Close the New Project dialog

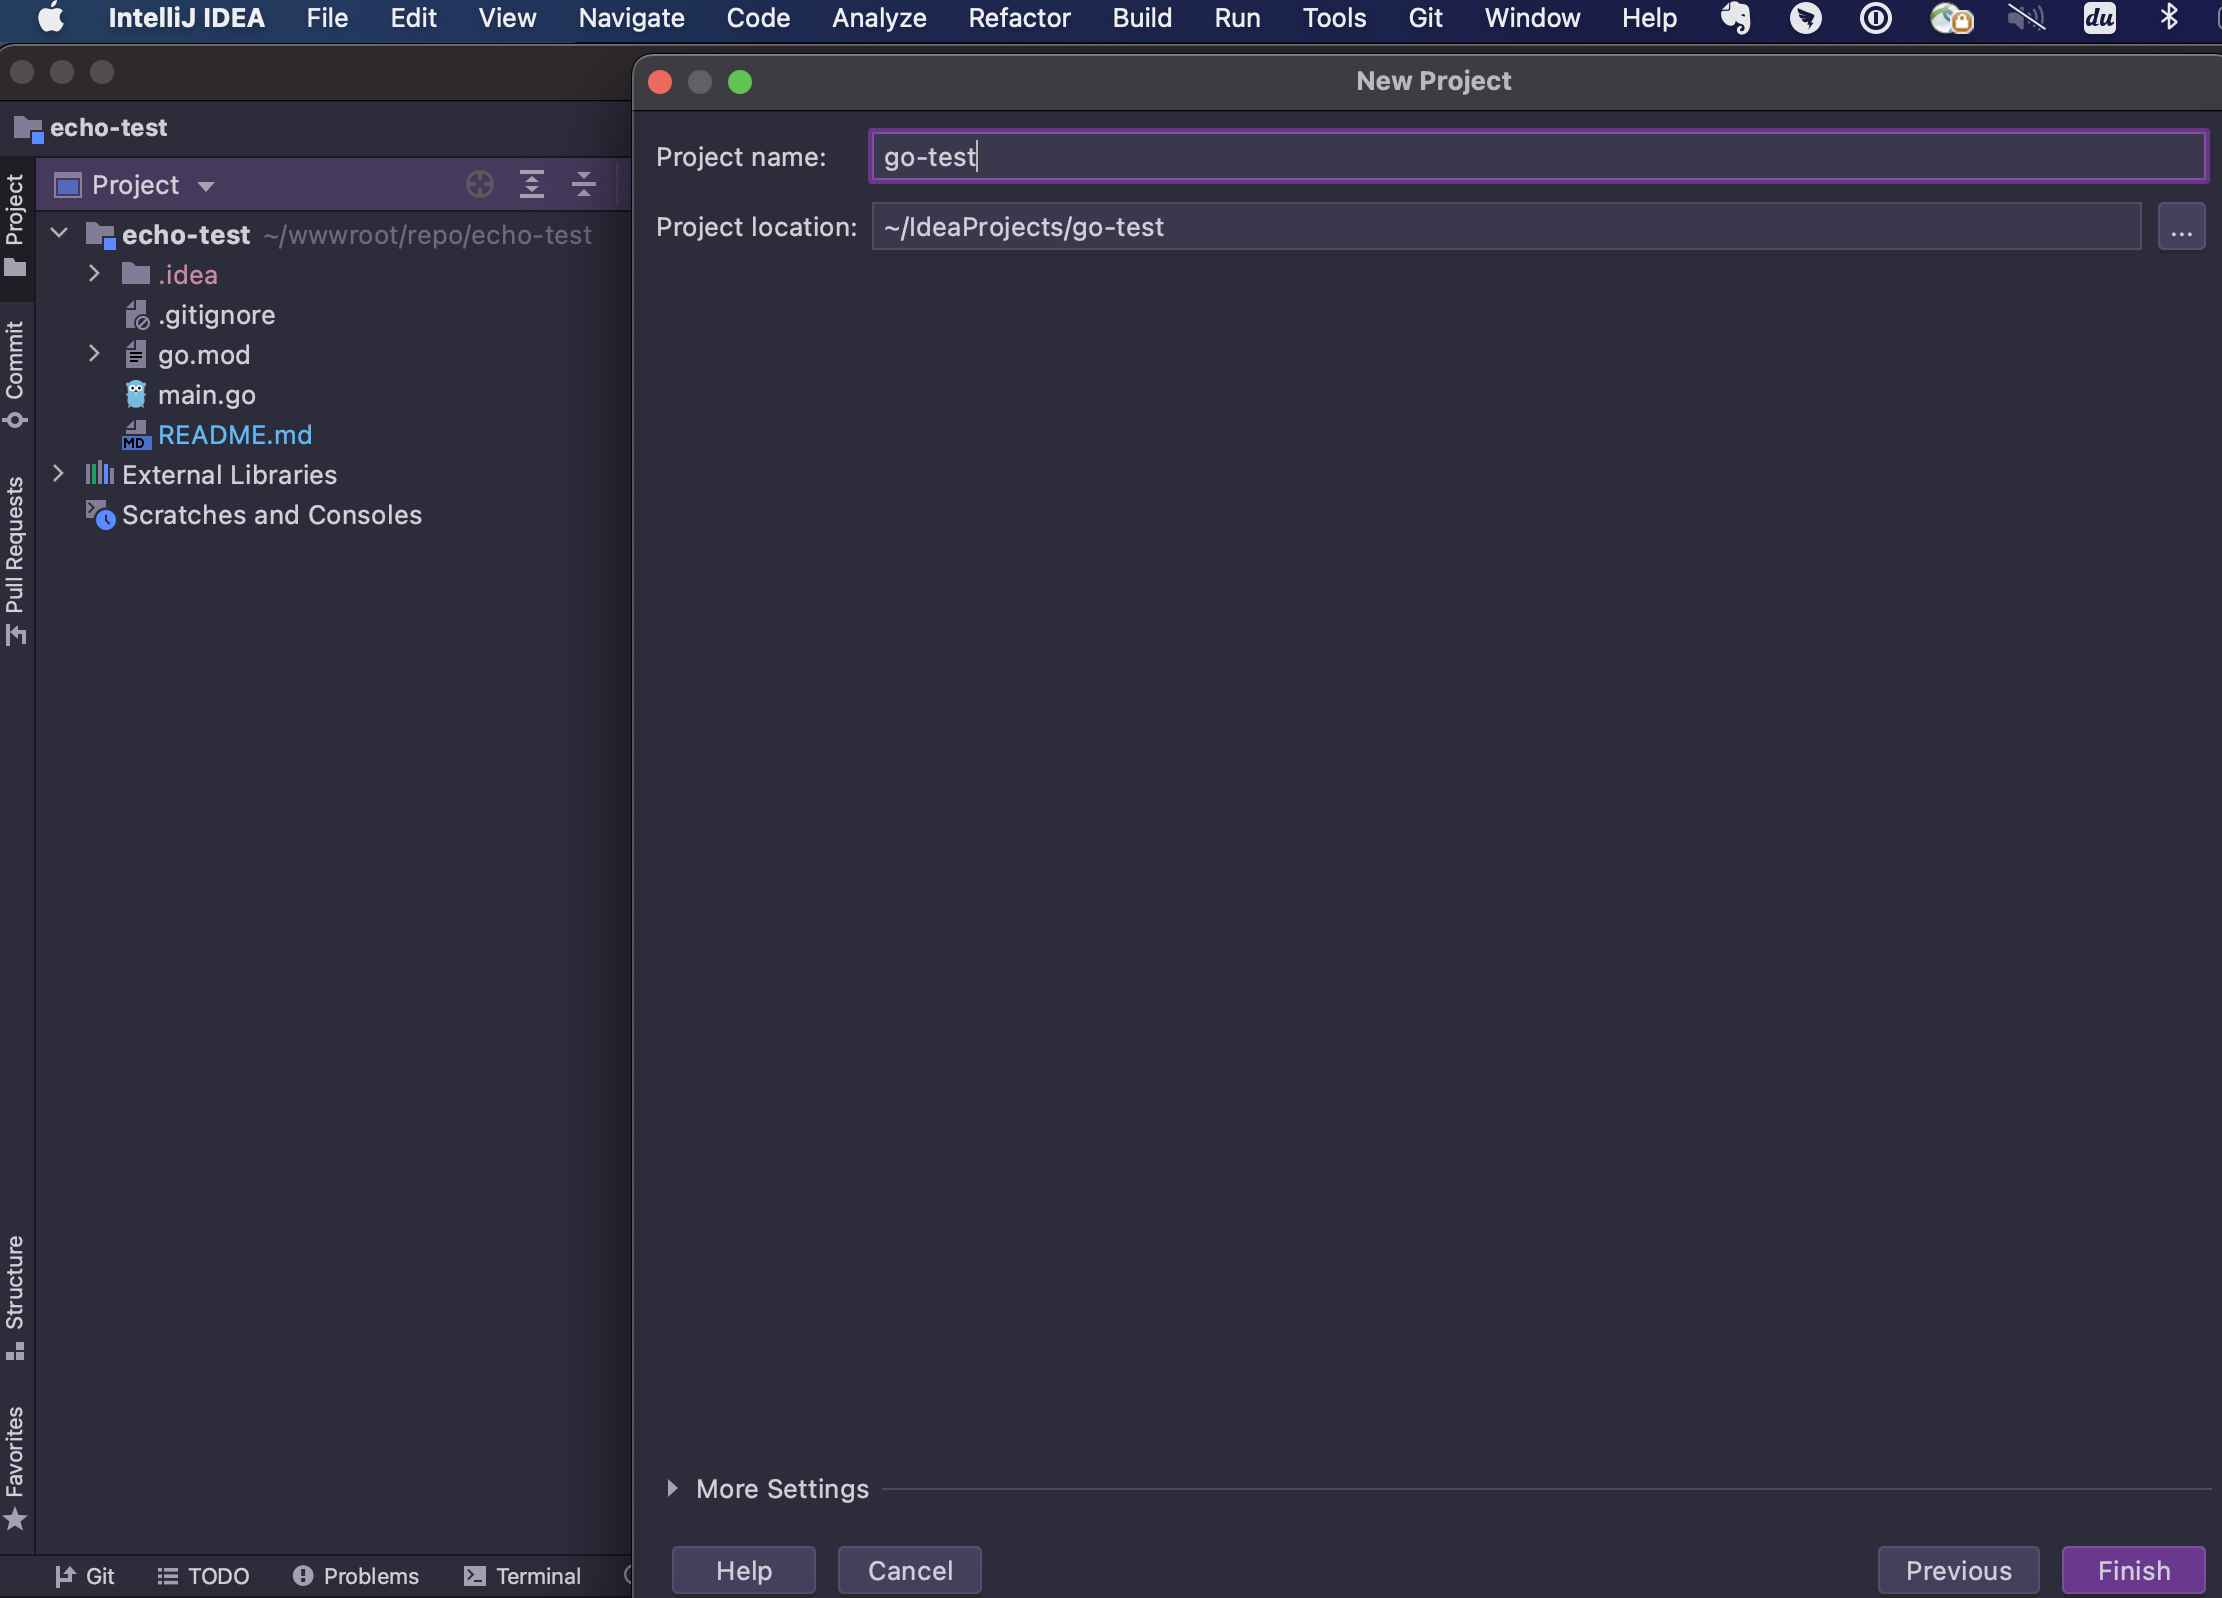(660, 81)
